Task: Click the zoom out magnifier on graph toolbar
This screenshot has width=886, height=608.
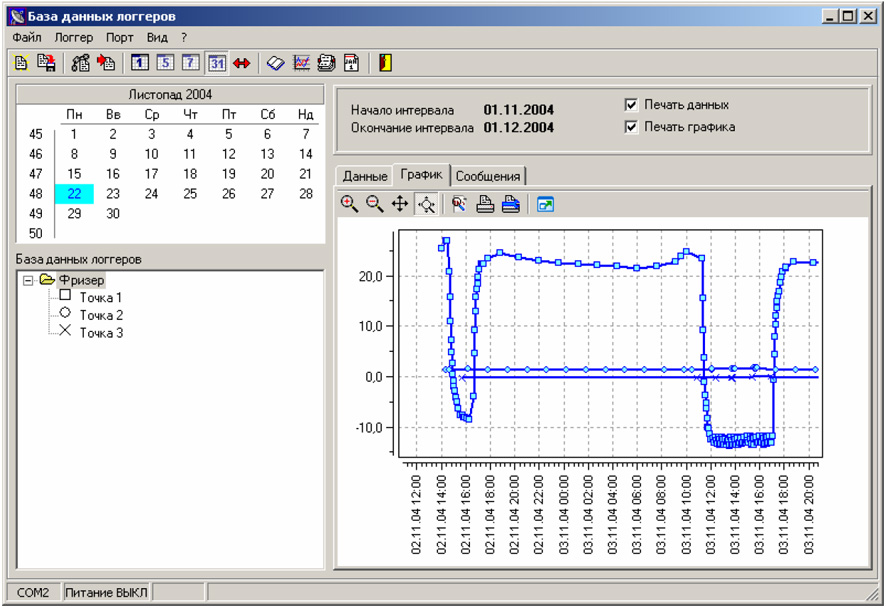Action: tap(375, 204)
